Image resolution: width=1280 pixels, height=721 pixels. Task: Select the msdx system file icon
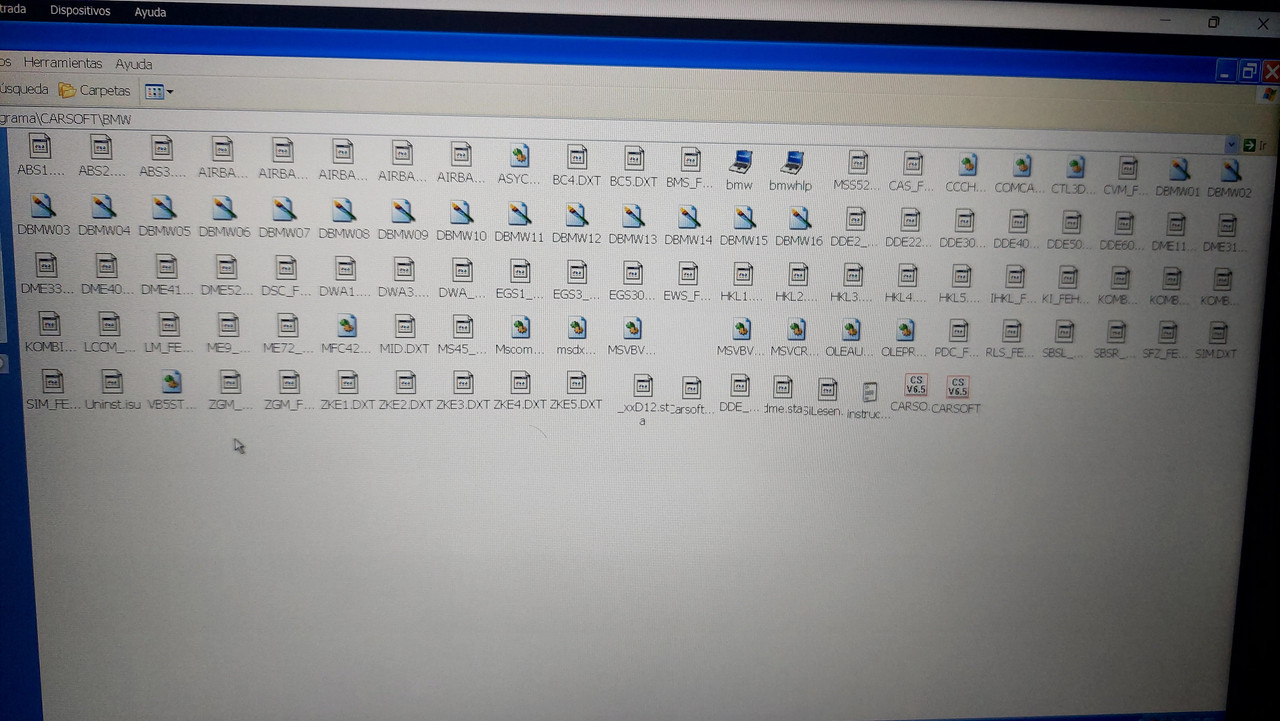coord(577,328)
